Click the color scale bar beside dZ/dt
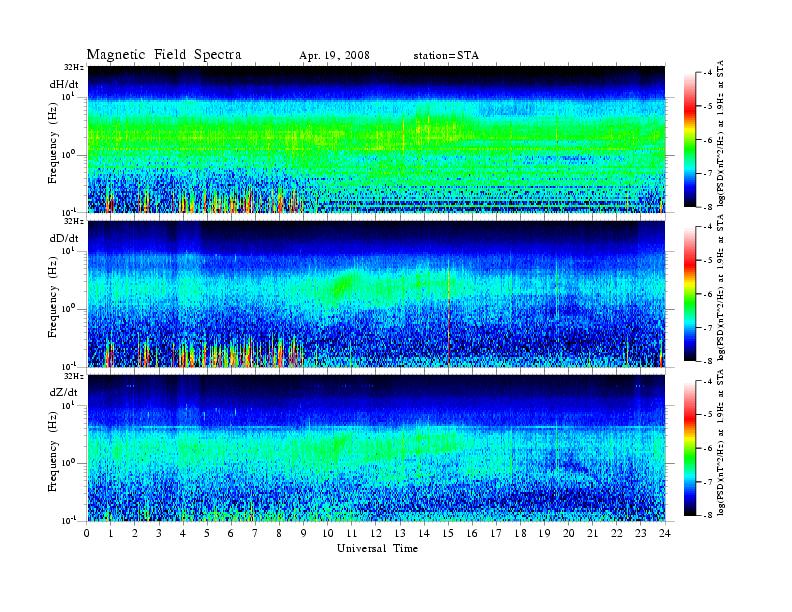 coord(690,448)
